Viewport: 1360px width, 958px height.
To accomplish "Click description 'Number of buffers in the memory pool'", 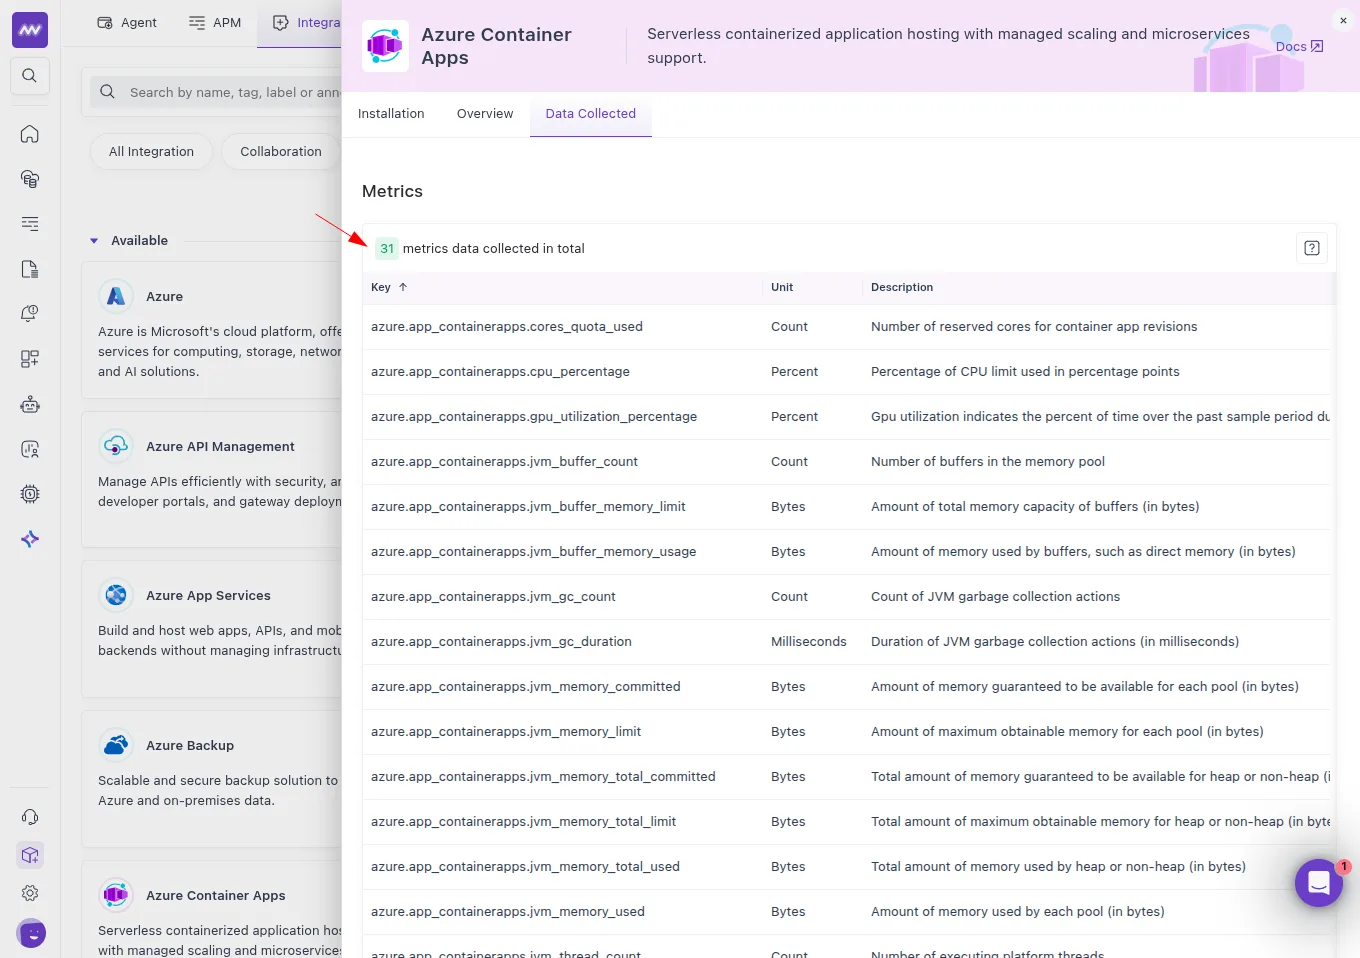I will tap(988, 462).
